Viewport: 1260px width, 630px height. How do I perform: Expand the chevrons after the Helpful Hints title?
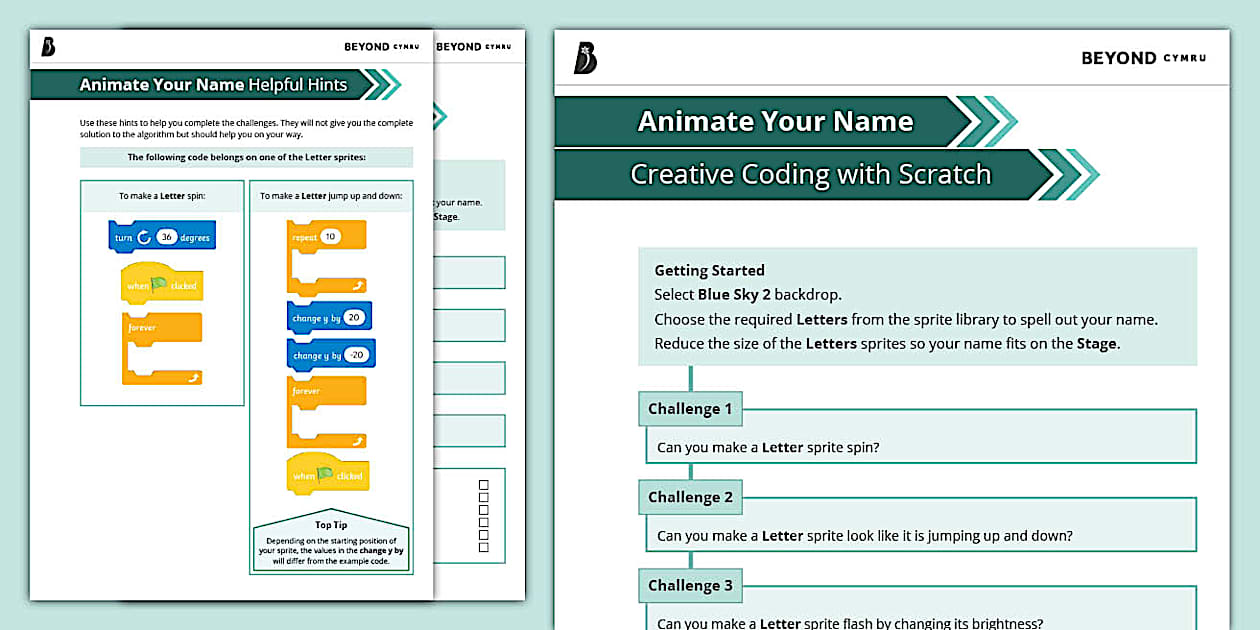point(386,86)
